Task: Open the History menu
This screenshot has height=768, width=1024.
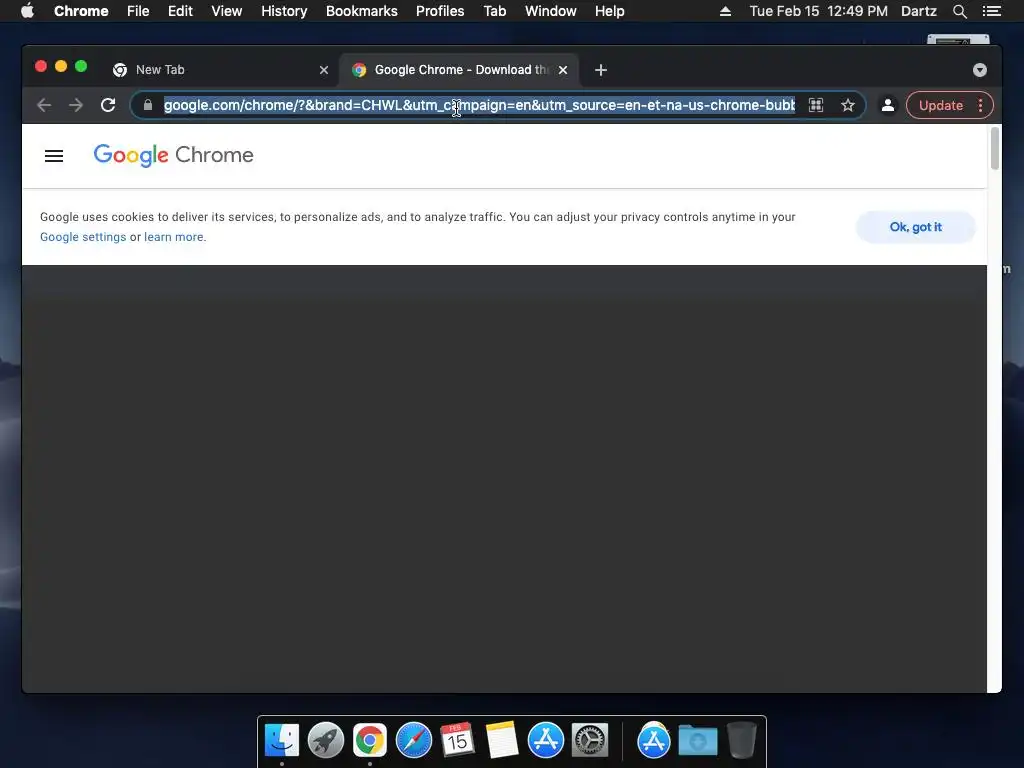Action: tap(284, 11)
